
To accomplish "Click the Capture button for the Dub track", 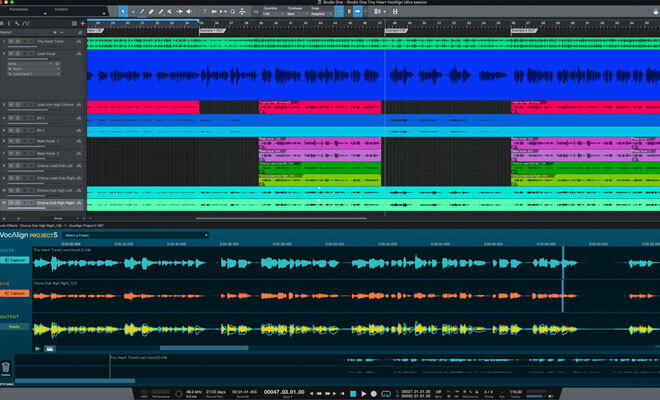I will tap(17, 294).
